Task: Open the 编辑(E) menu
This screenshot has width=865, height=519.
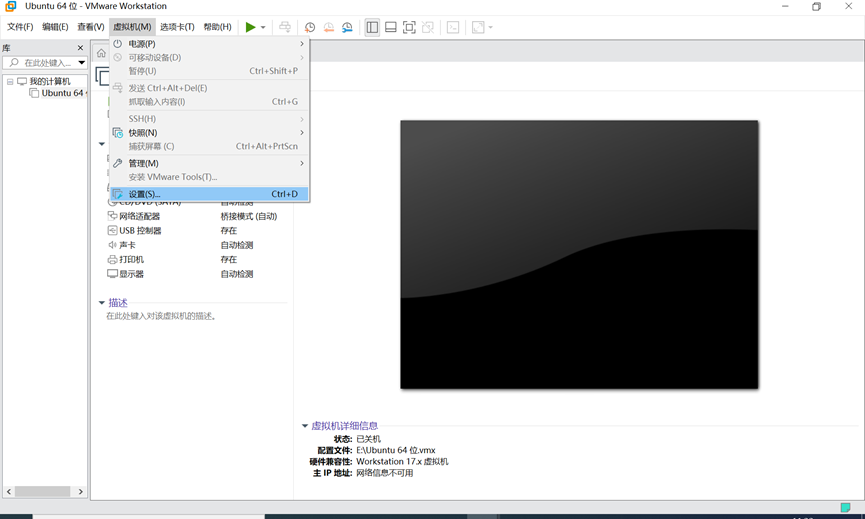Action: pos(55,27)
